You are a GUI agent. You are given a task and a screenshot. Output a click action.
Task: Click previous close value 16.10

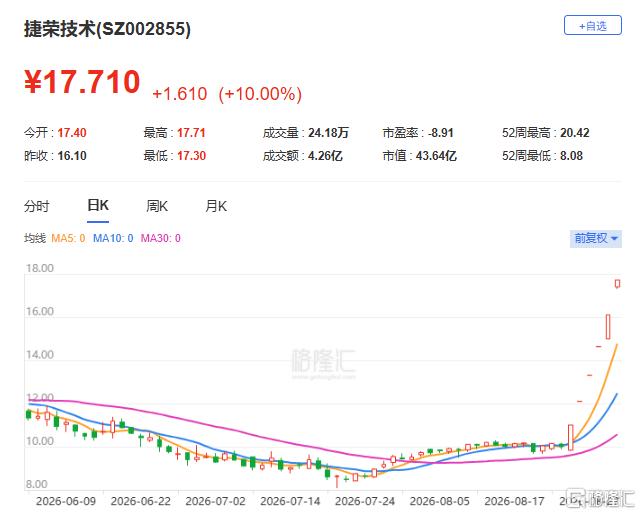[72, 156]
